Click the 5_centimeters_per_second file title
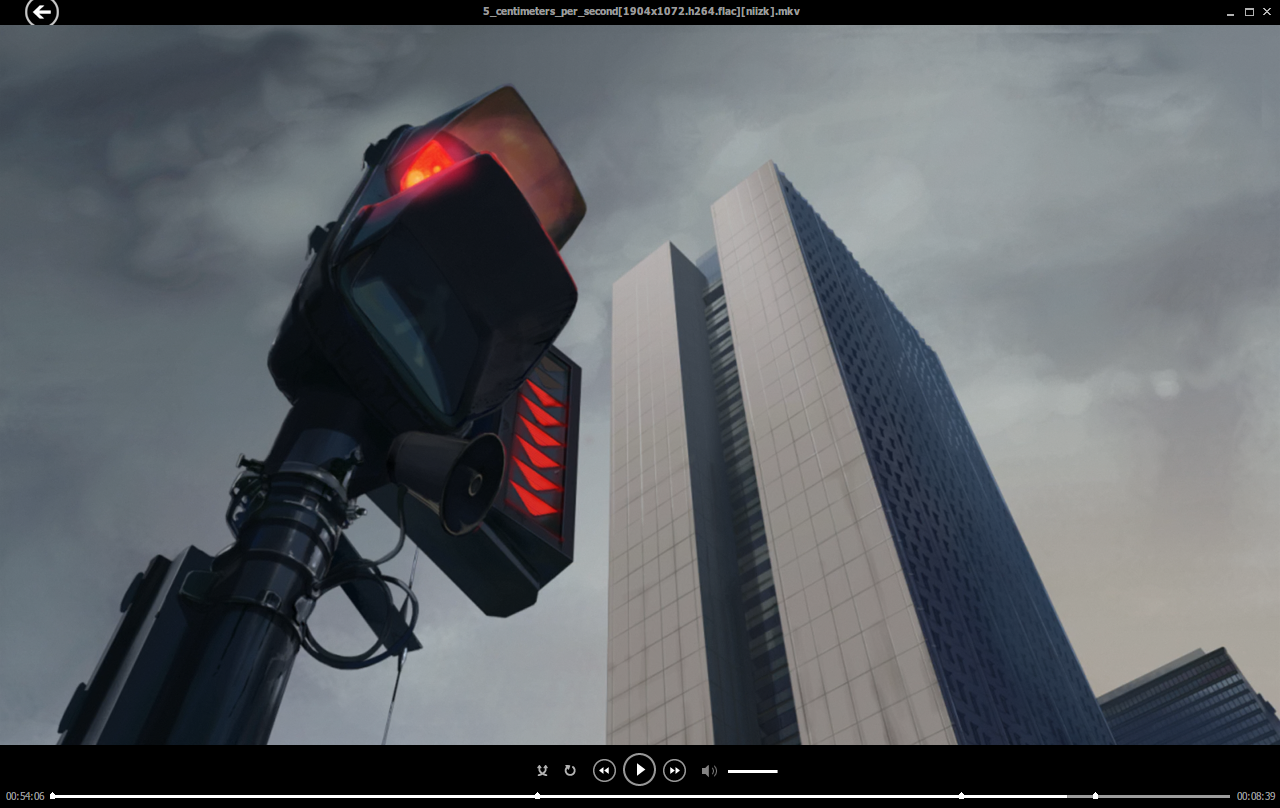Screen dimensions: 1280x808 [x=641, y=11]
